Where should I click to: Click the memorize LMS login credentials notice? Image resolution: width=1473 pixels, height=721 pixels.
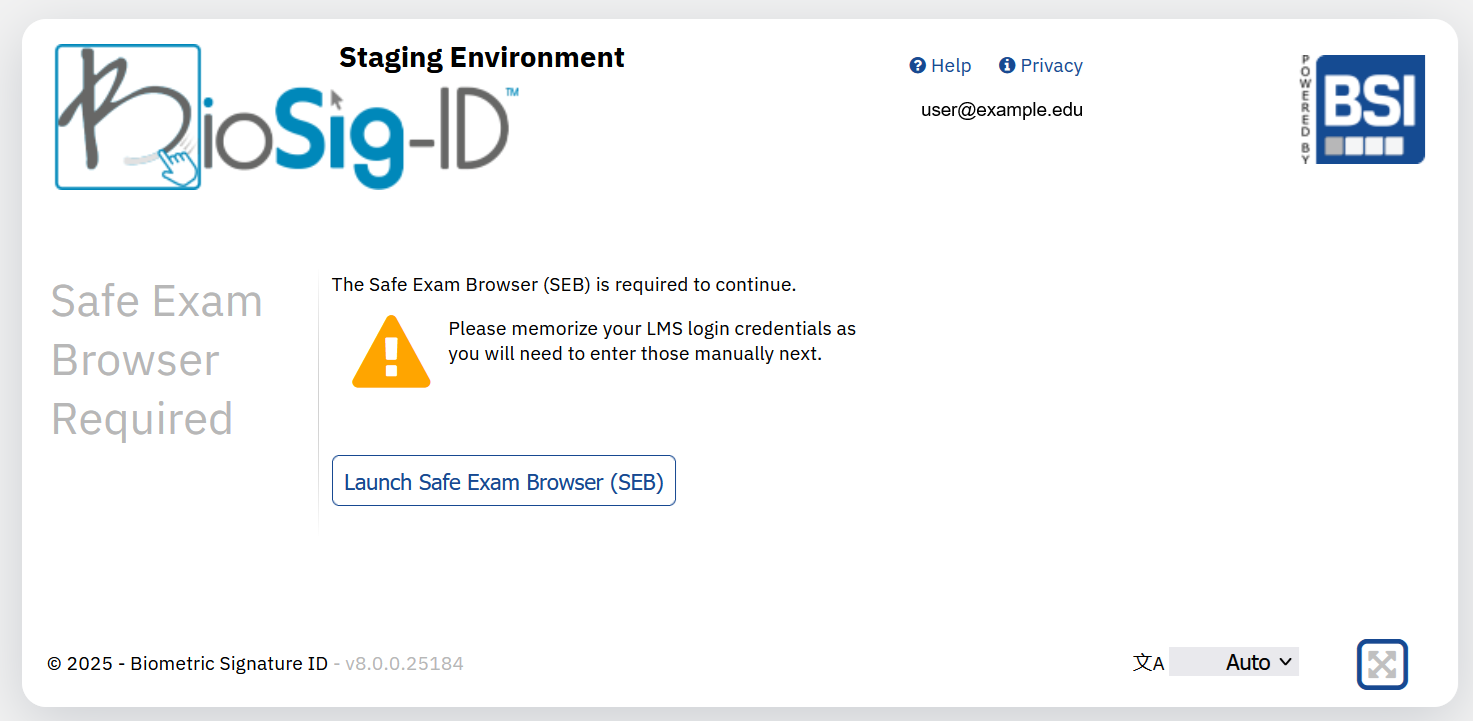[x=652, y=341]
